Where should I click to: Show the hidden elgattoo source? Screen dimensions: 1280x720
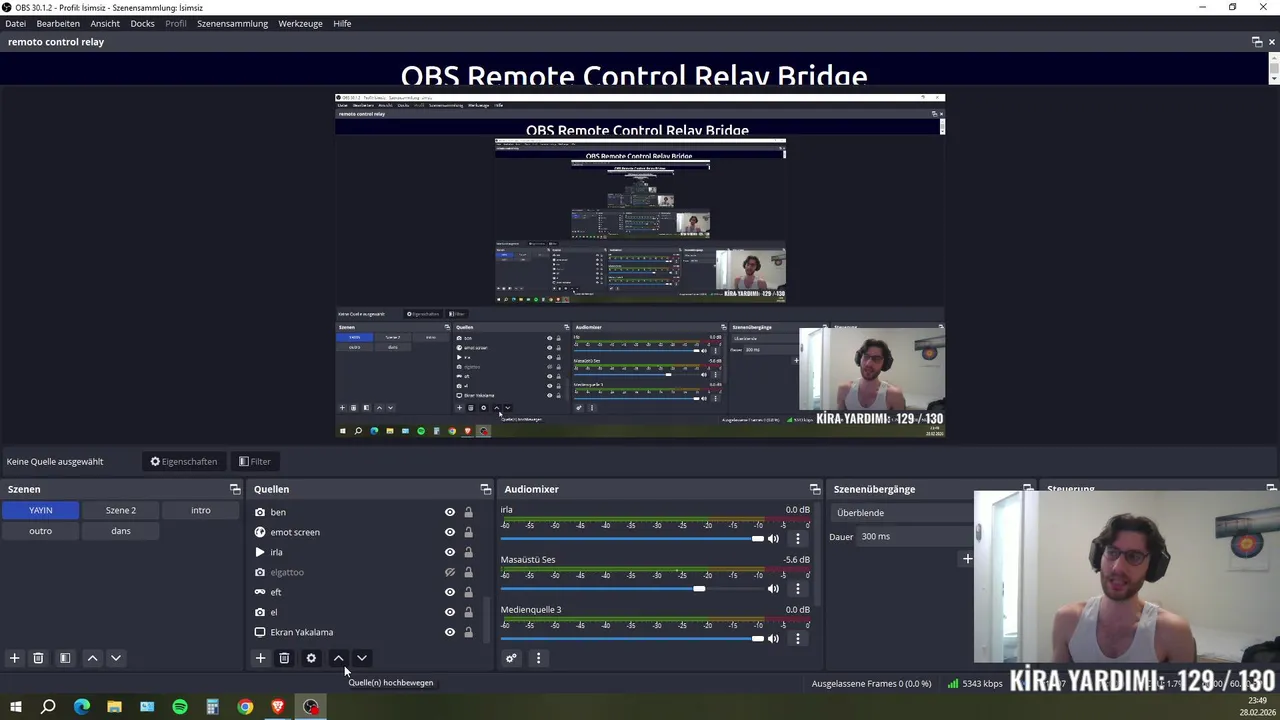tap(450, 572)
